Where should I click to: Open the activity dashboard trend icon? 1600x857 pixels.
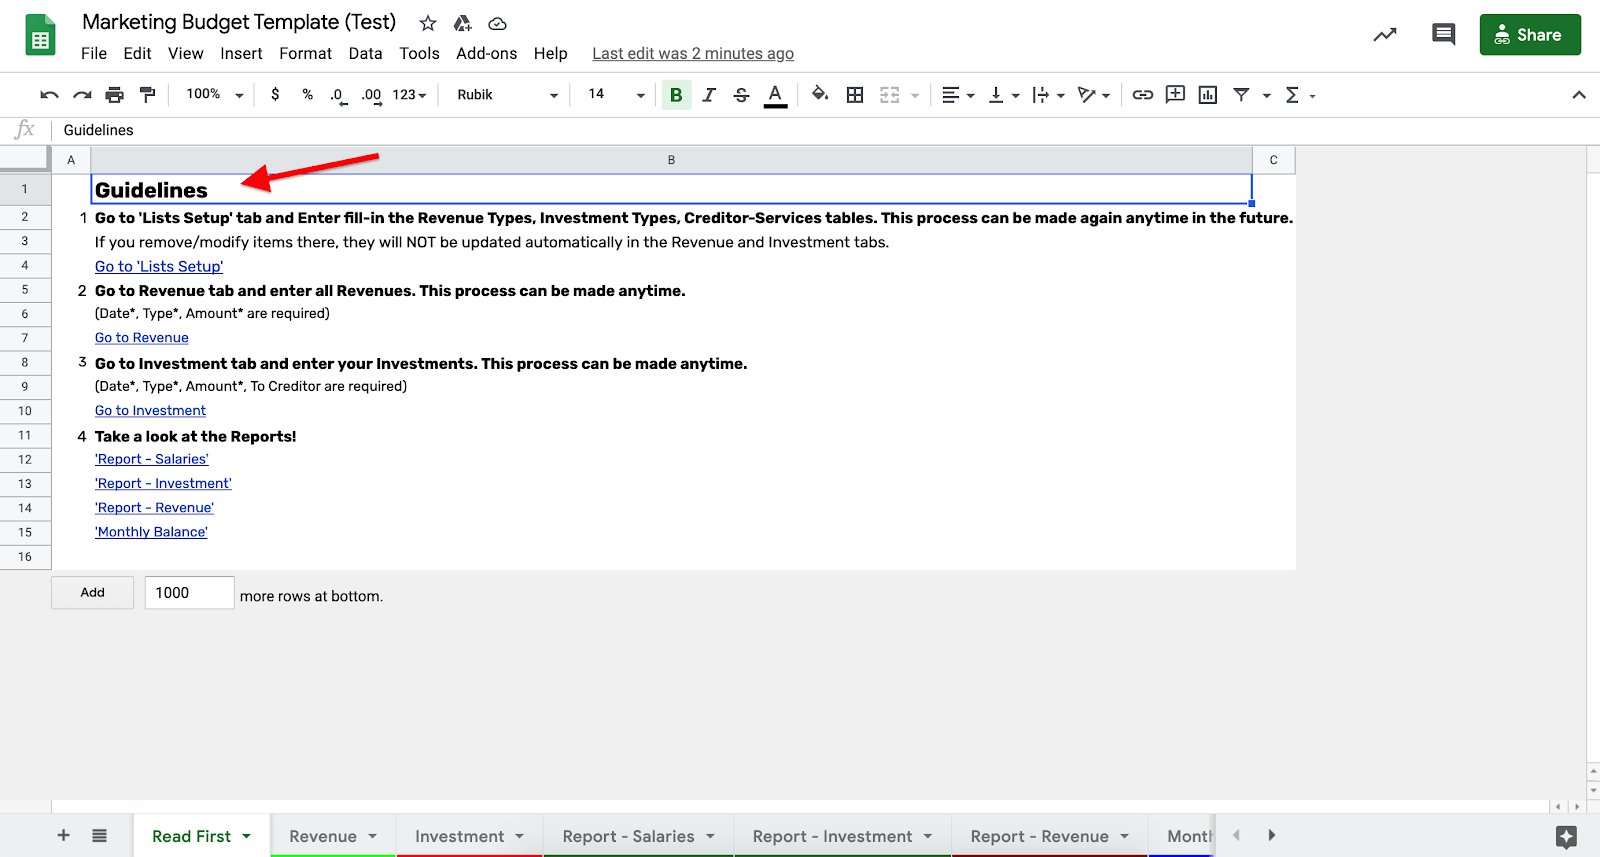[1385, 35]
